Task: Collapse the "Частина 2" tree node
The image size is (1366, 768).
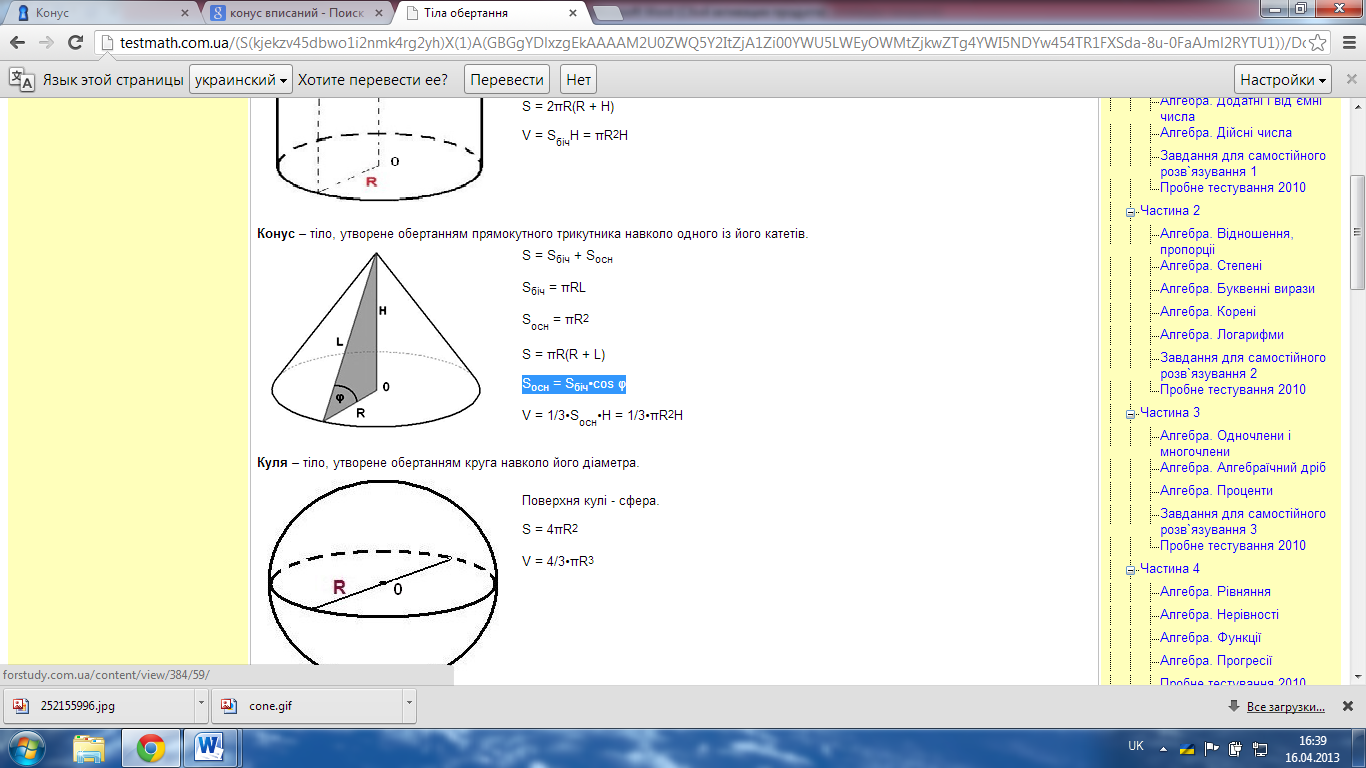Action: [1131, 211]
